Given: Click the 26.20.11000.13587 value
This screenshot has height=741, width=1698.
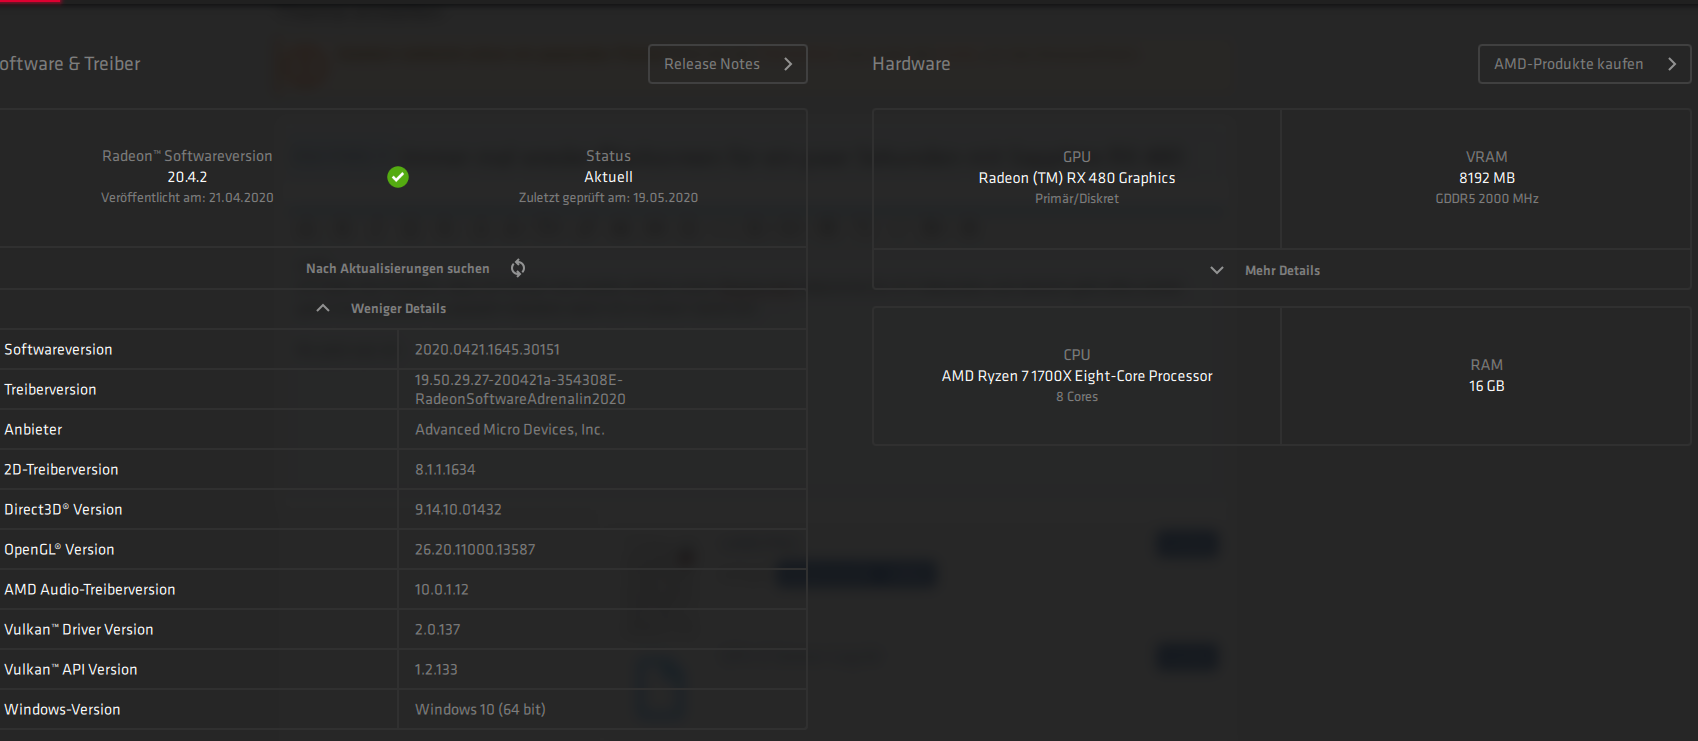Looking at the screenshot, I should [x=475, y=550].
